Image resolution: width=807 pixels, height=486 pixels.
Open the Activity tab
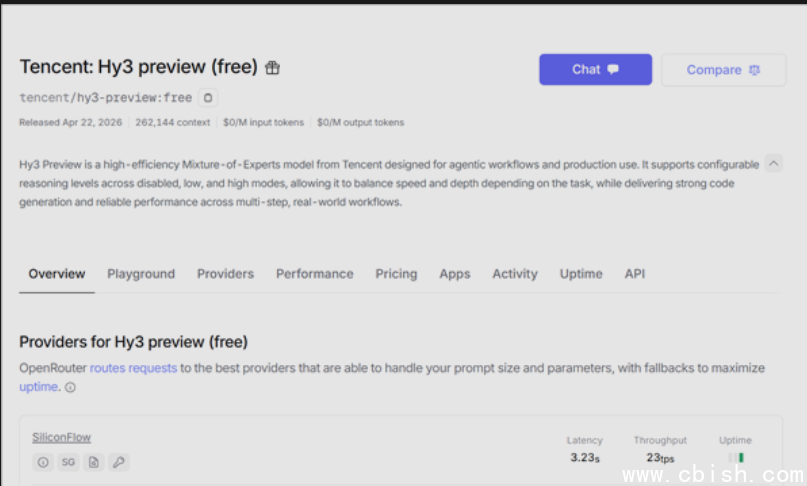click(514, 274)
